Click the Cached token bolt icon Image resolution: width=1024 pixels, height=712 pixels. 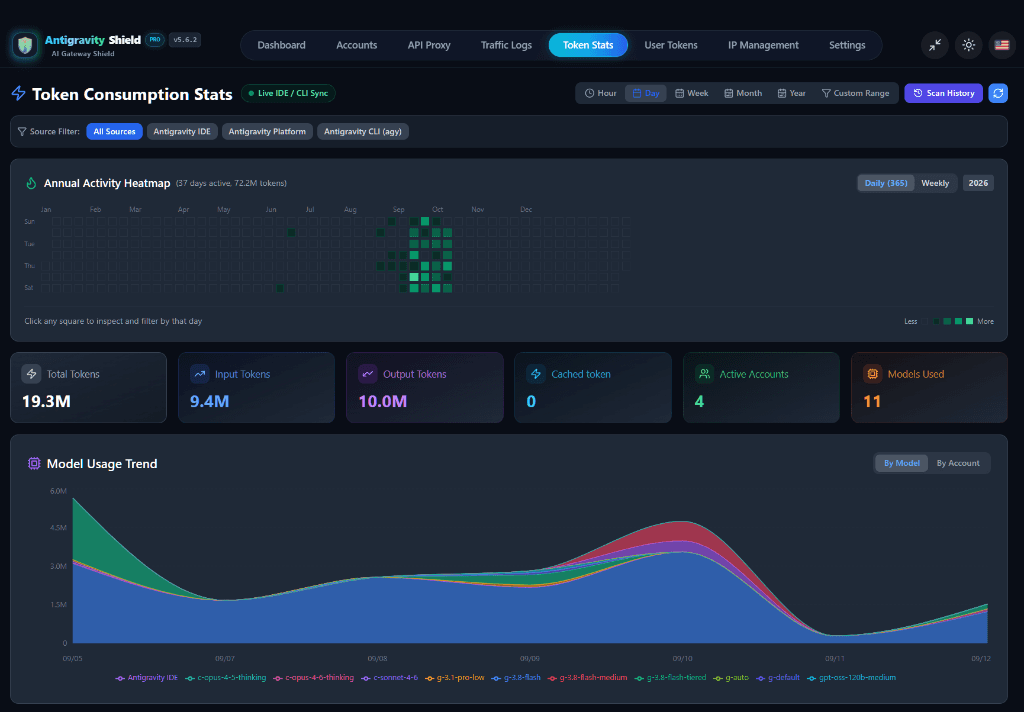536,374
